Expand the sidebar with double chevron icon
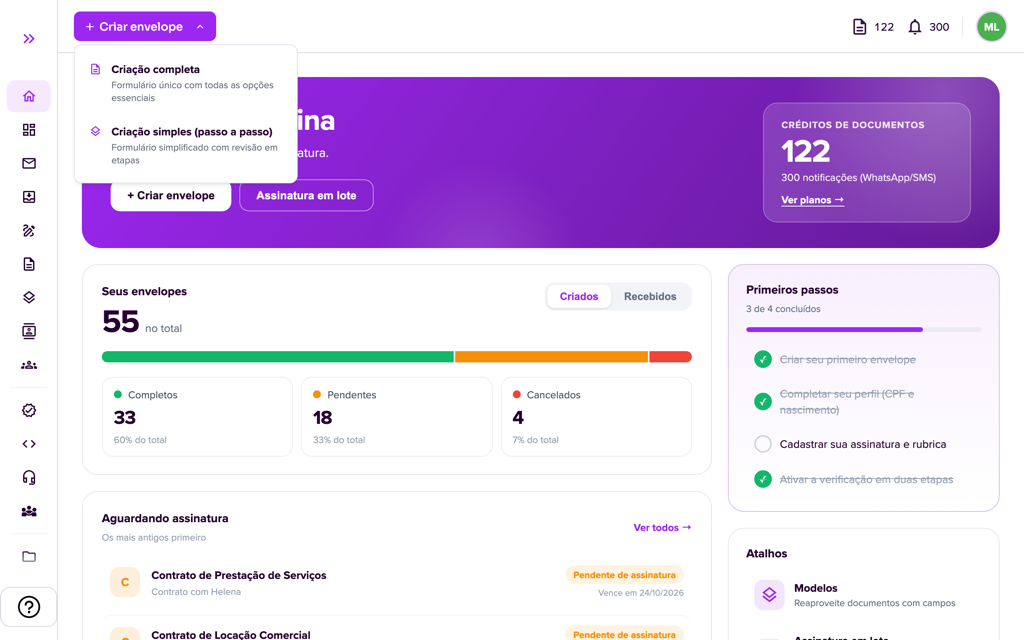 coord(29,39)
